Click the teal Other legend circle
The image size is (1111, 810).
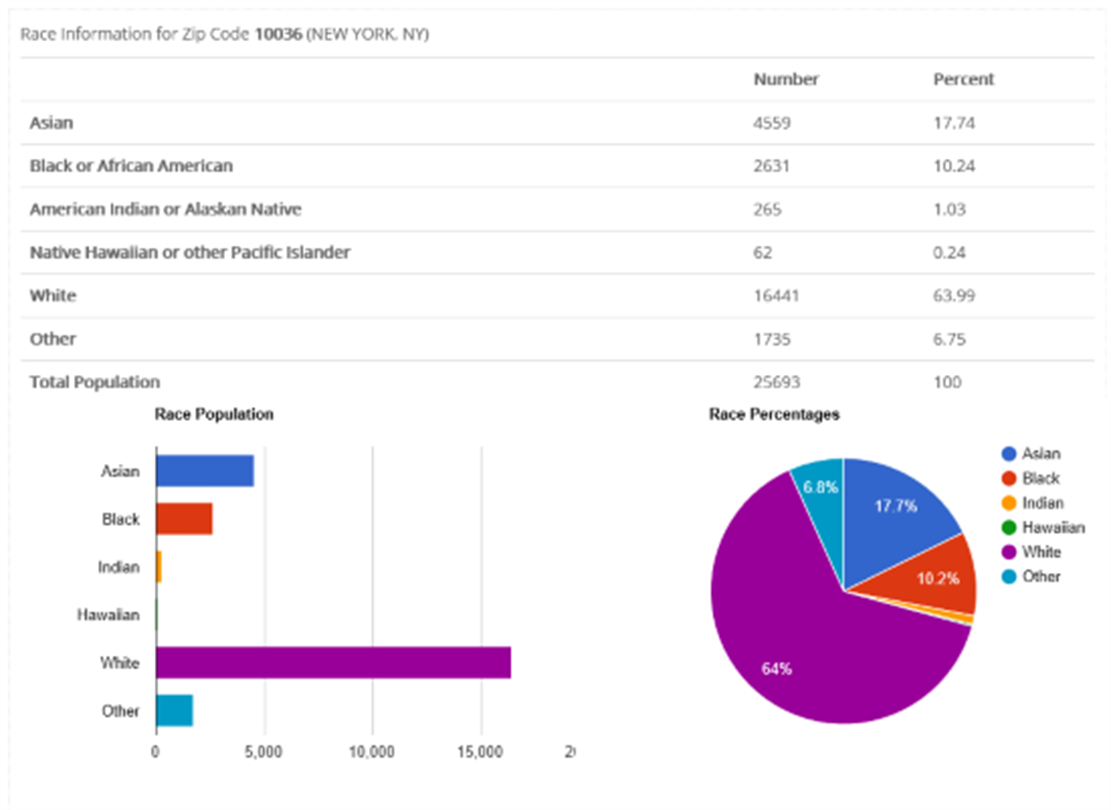click(1007, 577)
